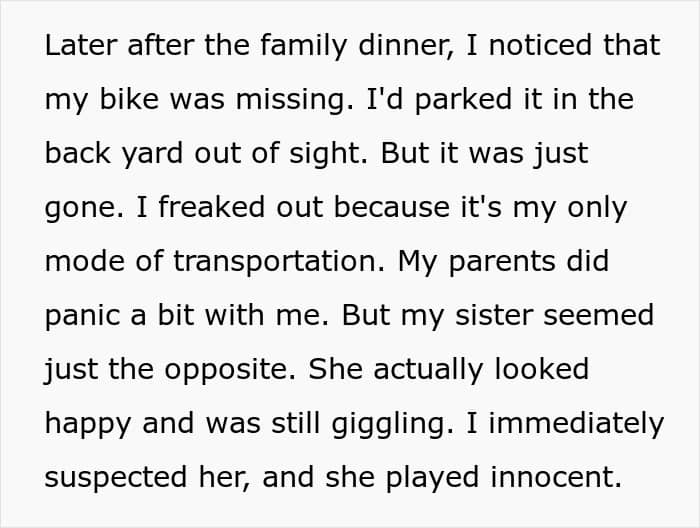Image resolution: width=700 pixels, height=528 pixels.
Task: Click the word "parents"
Action: point(502,263)
